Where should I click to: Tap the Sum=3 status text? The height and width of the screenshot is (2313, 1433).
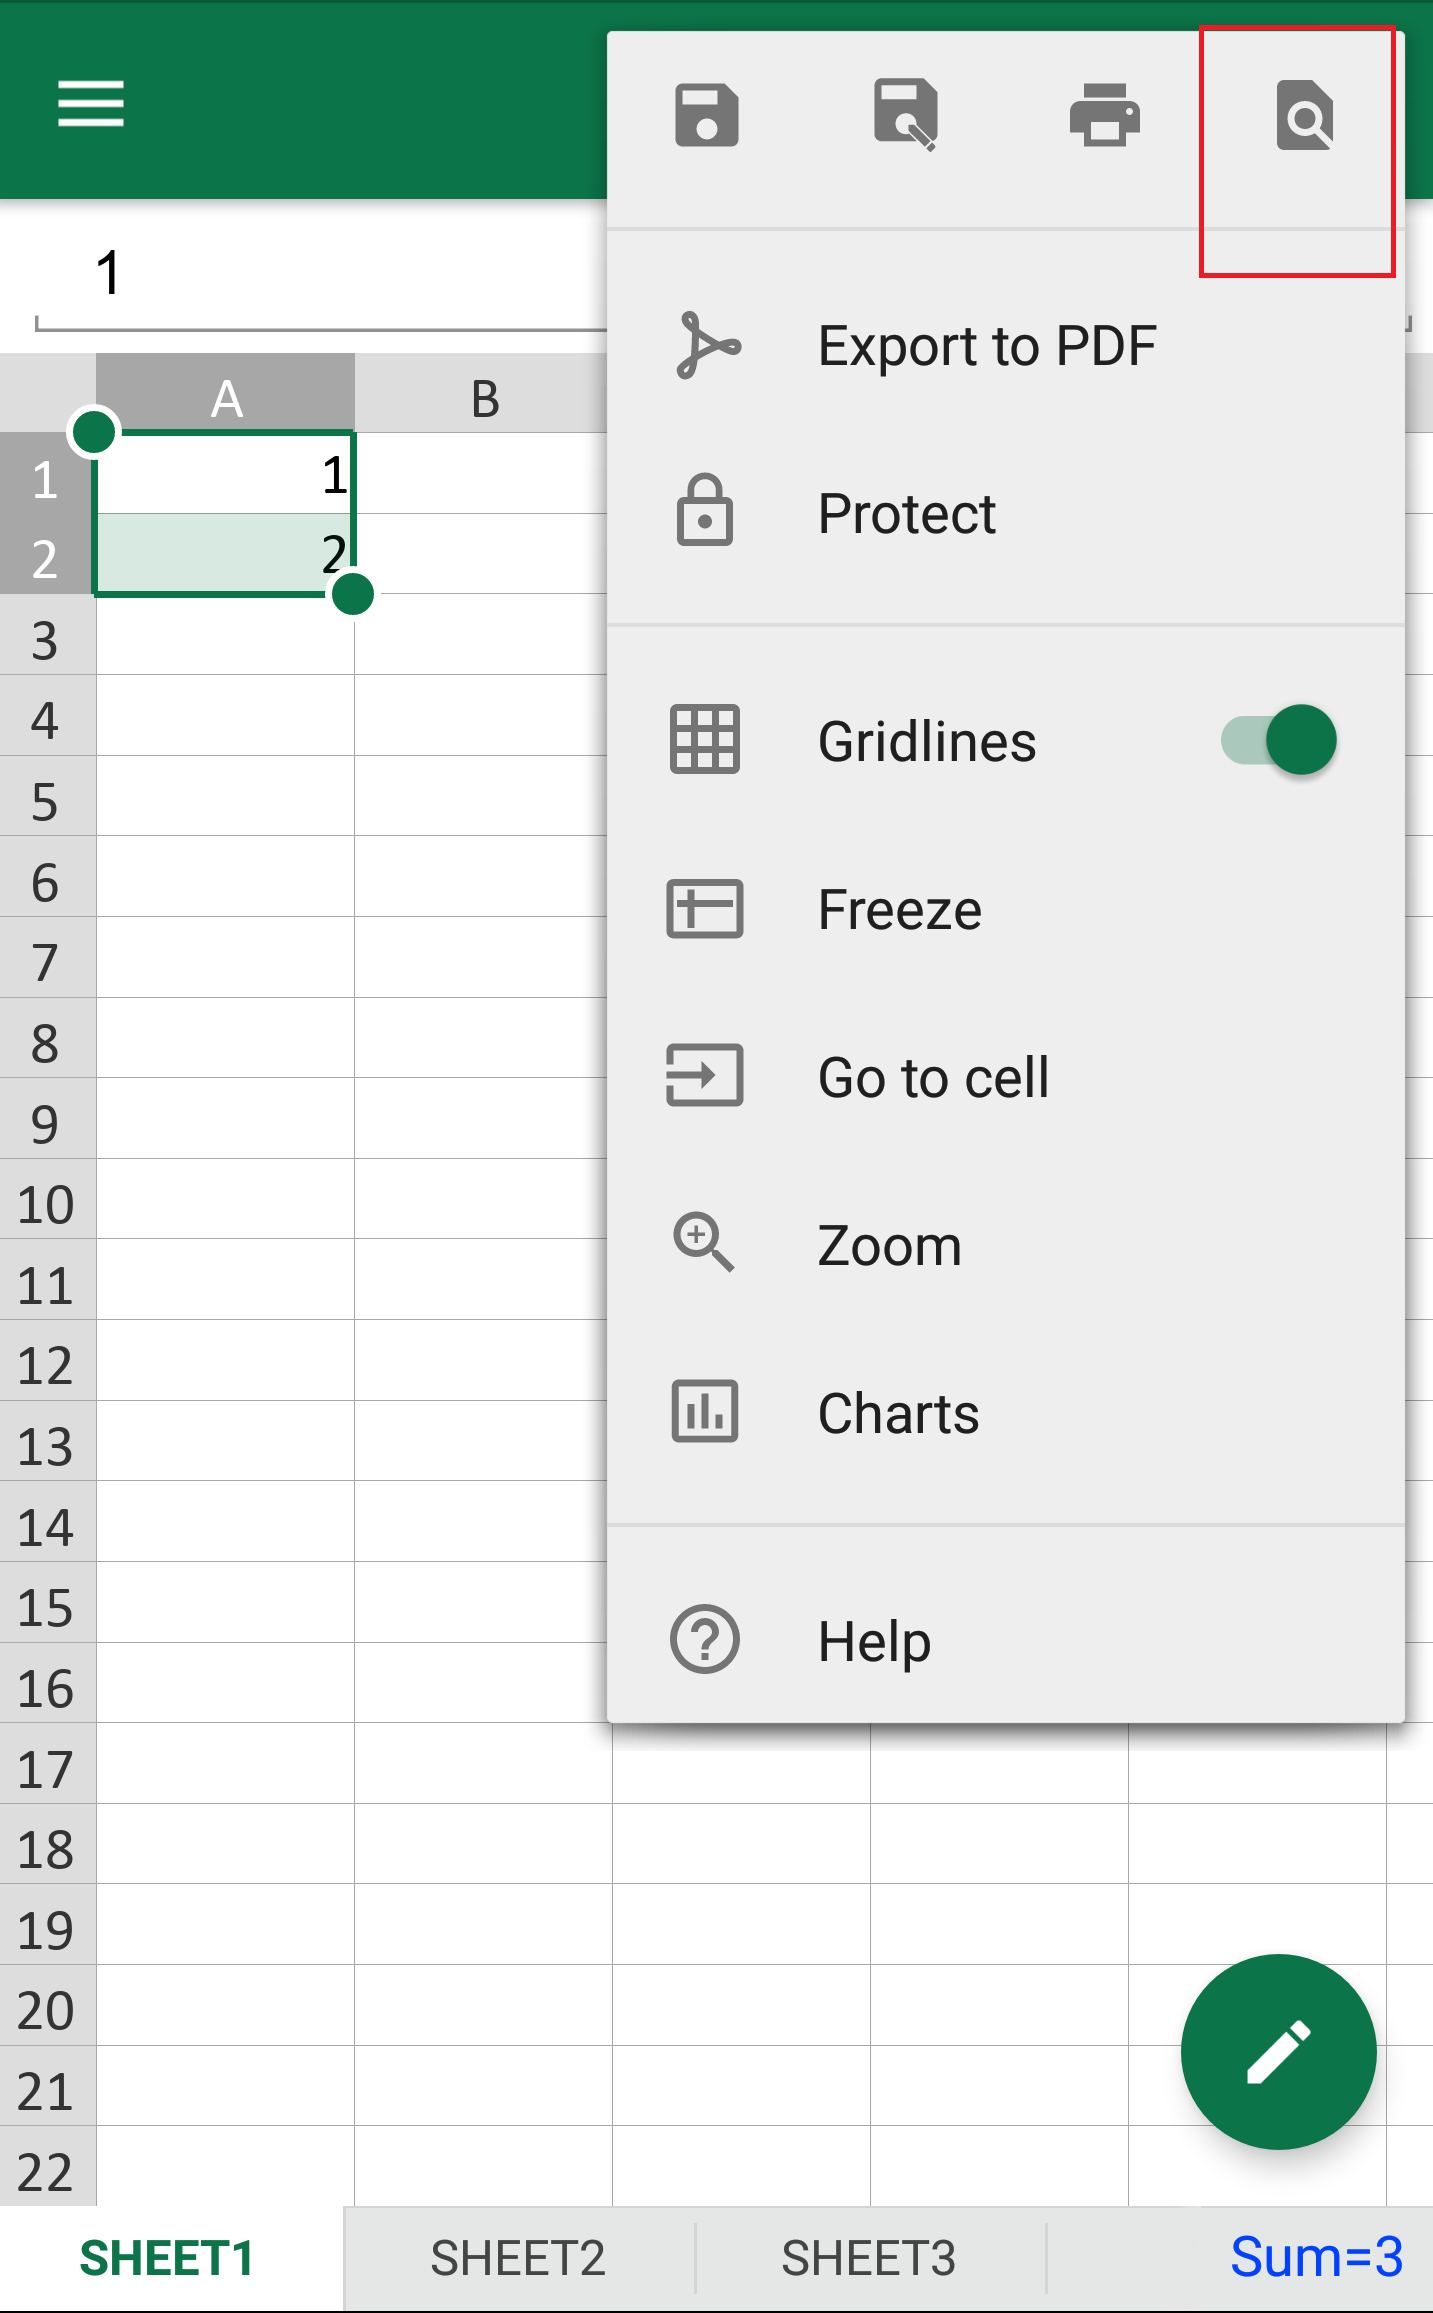1316,2257
